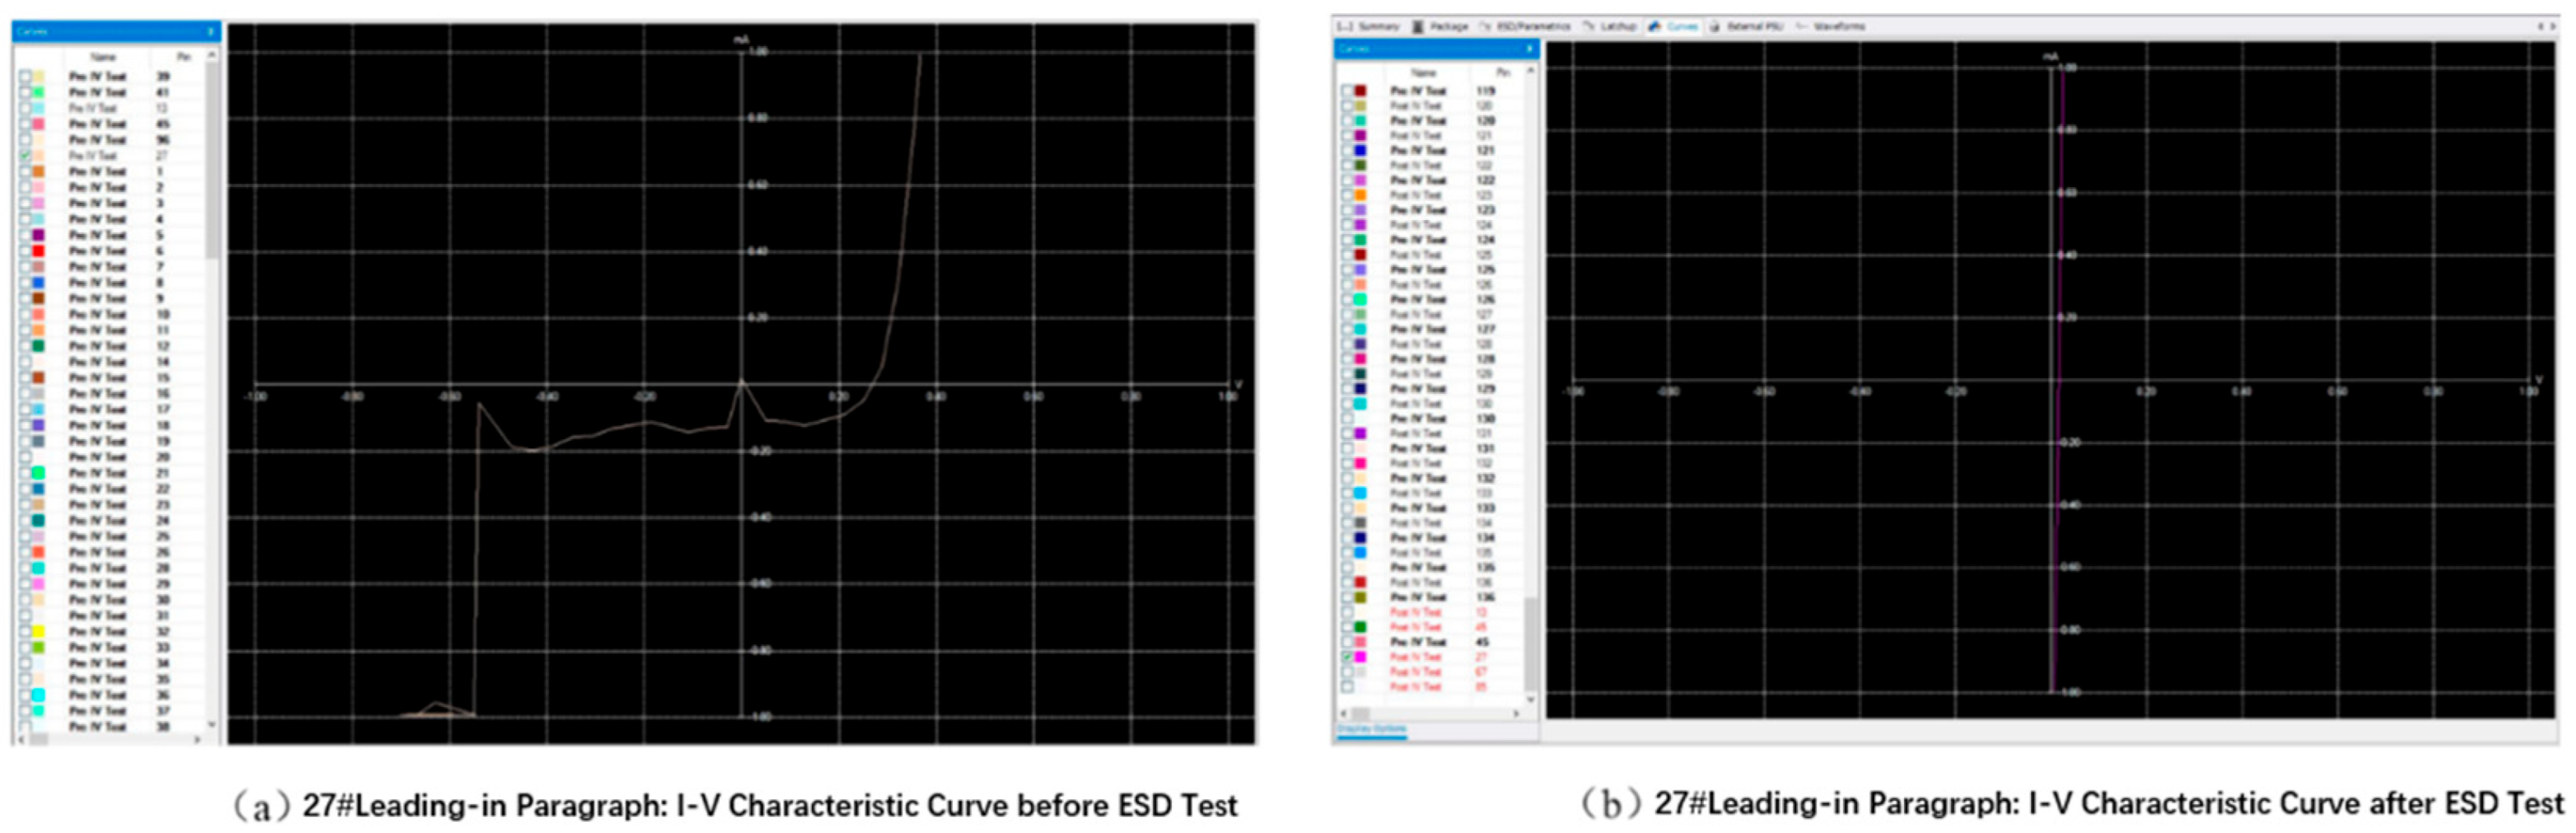Click the Waveforms tab icon
The height and width of the screenshot is (833, 2576).
(x=1802, y=26)
